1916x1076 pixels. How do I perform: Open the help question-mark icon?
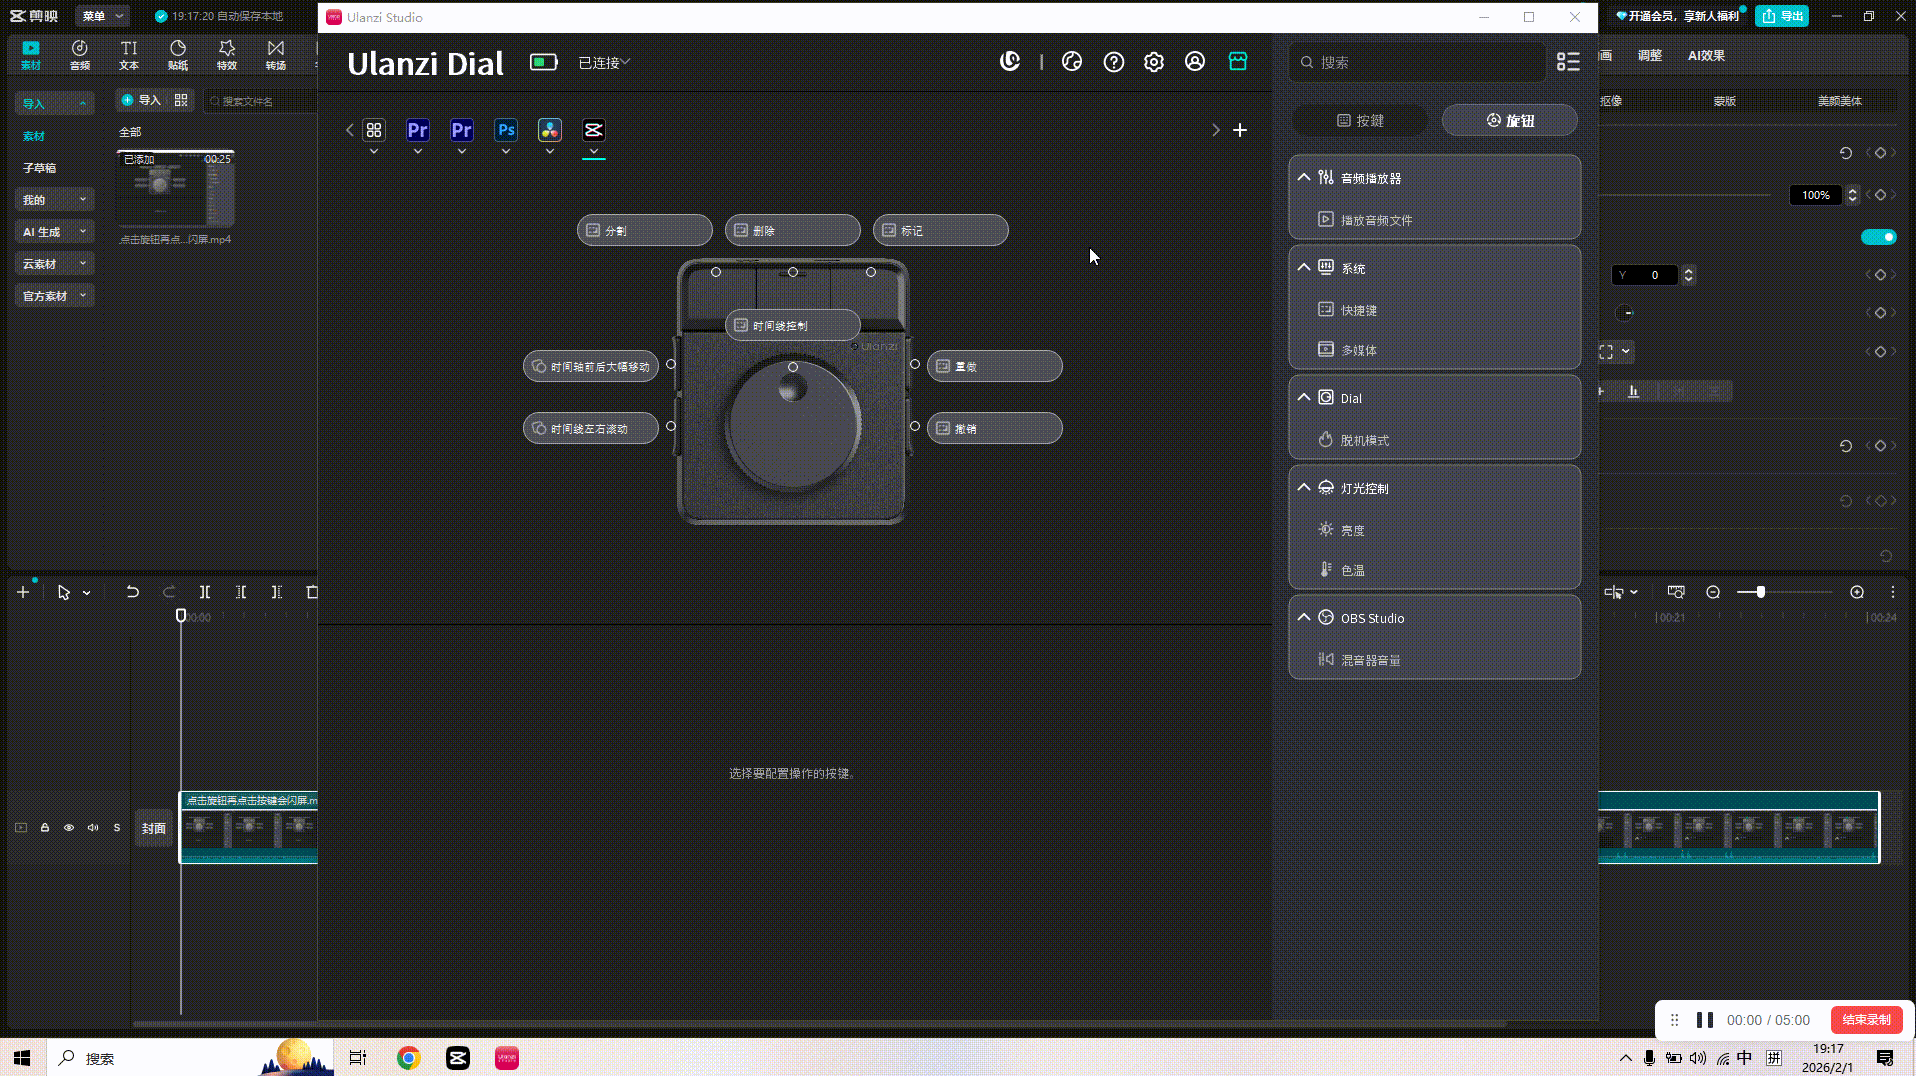pyautogui.click(x=1113, y=61)
